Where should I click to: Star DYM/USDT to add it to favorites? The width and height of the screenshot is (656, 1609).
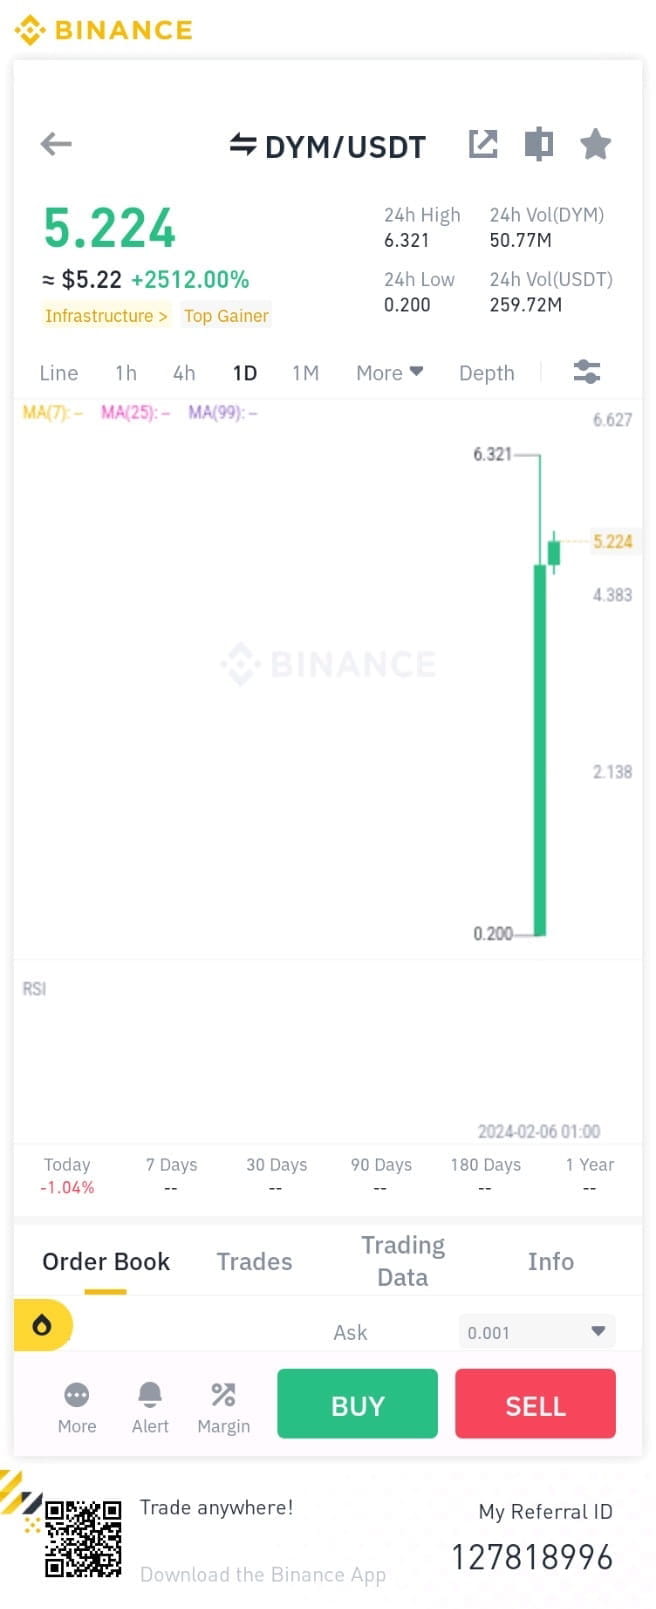coord(596,144)
